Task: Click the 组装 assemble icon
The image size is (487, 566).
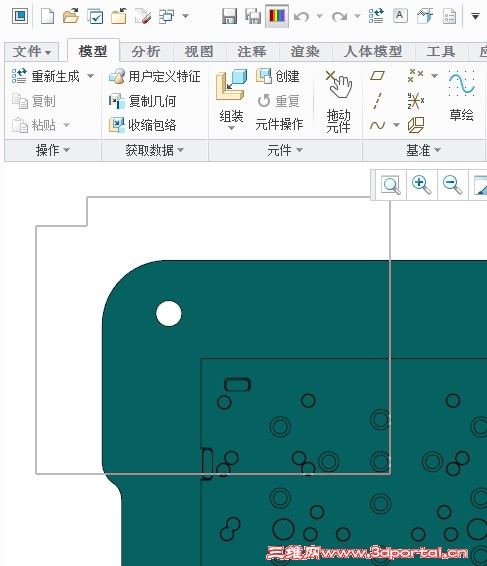Action: [231, 86]
